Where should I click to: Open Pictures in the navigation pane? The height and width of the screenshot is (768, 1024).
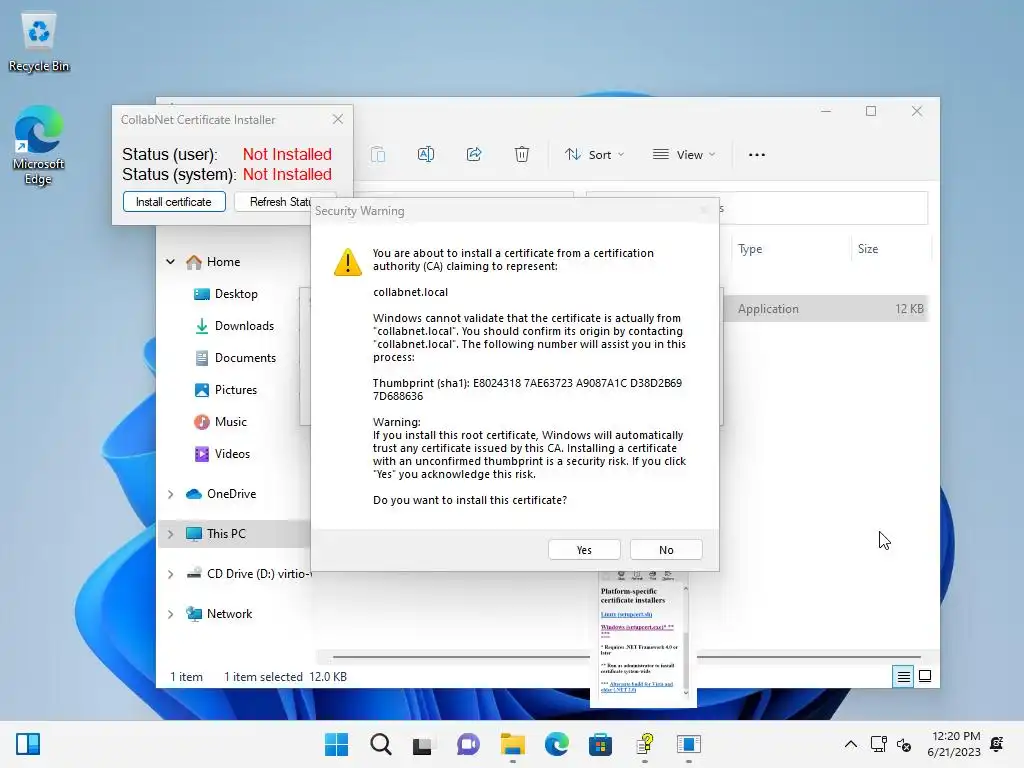(236, 390)
